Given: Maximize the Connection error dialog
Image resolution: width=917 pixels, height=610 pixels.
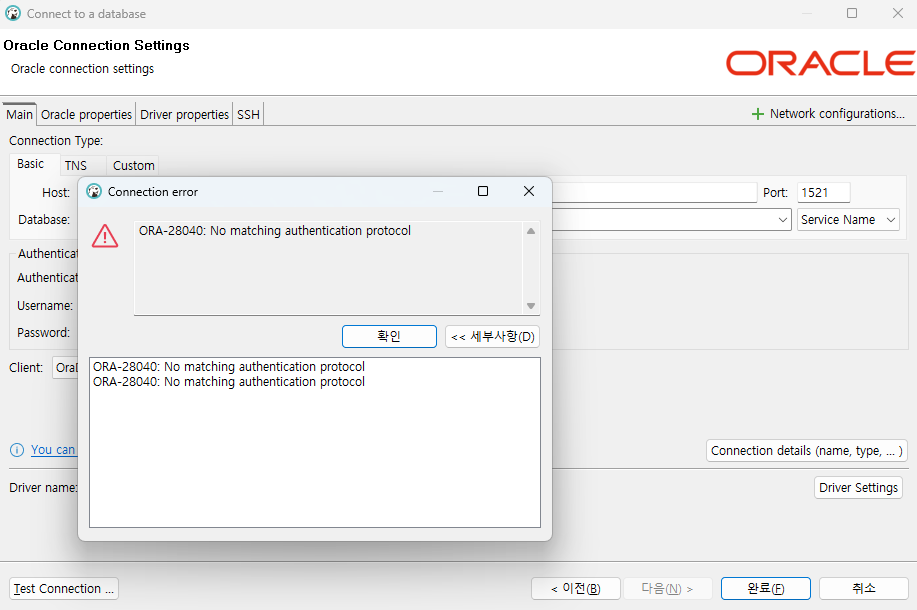Looking at the screenshot, I should 483,191.
